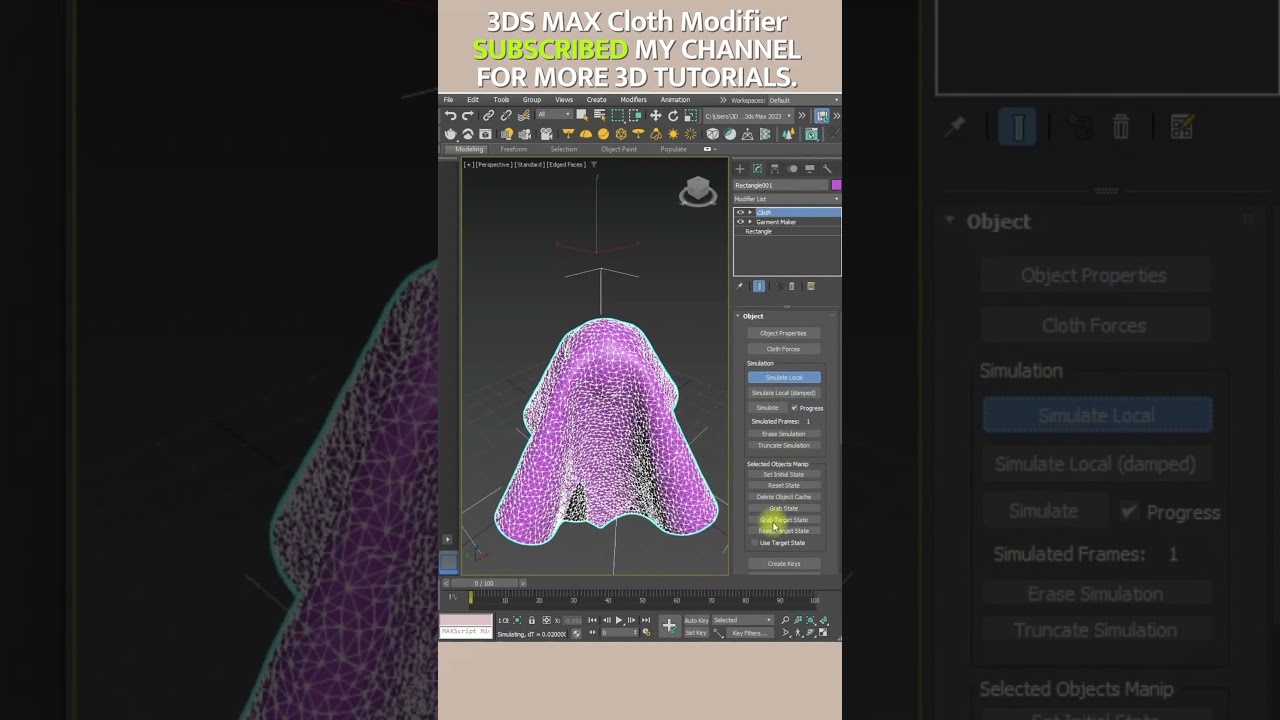Click the Unlink Selection icon
Image resolution: width=1280 pixels, height=720 pixels.
pyautogui.click(x=506, y=116)
